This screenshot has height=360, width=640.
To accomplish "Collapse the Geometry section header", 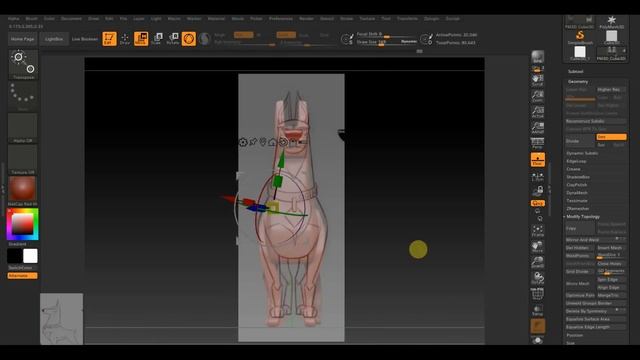I will (x=578, y=82).
